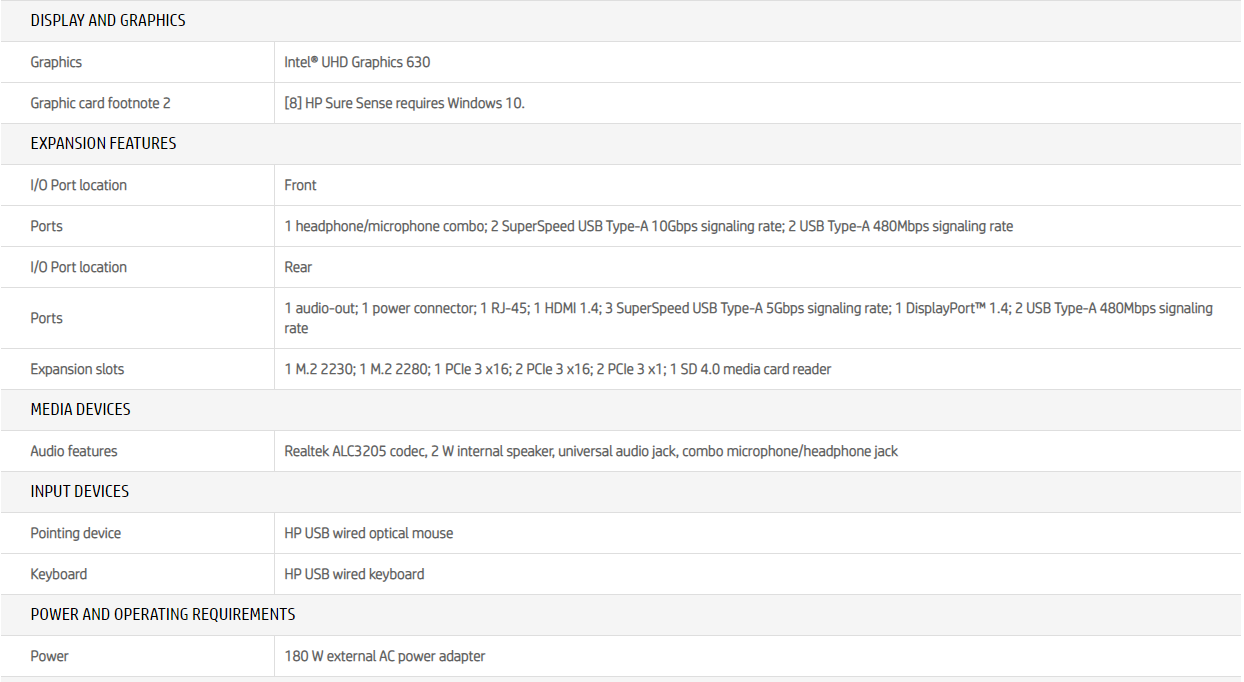Click the POWER AND OPERATING REQUIREMENTS header
This screenshot has width=1244, height=682.
click(x=163, y=614)
